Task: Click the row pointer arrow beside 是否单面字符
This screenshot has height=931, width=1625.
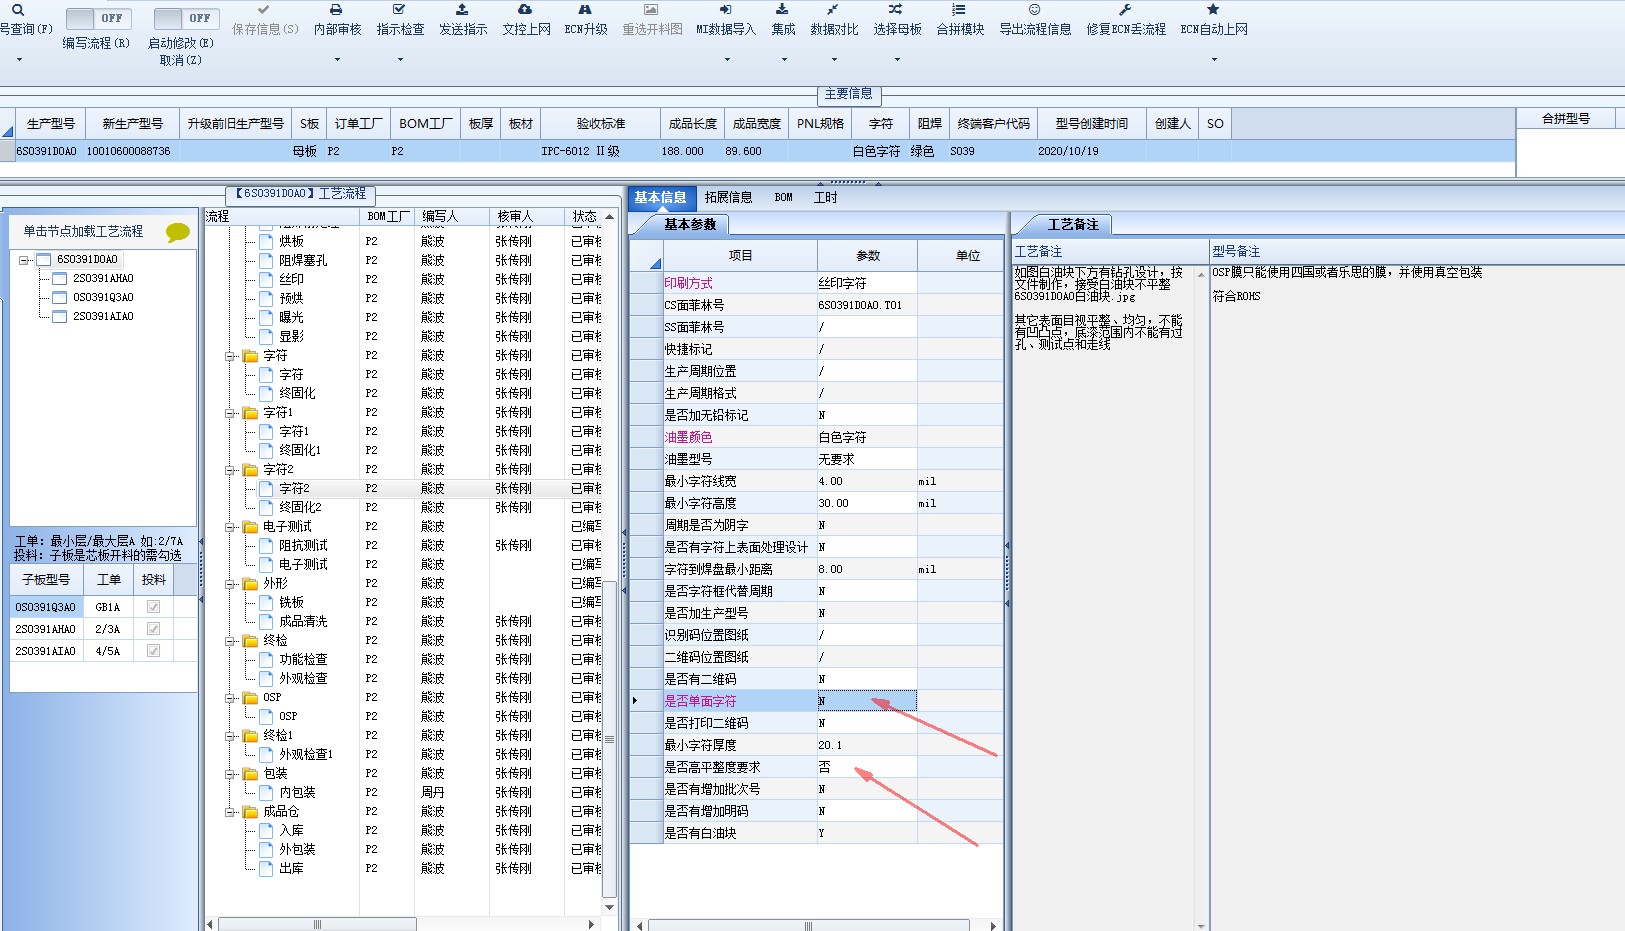Action: point(635,701)
